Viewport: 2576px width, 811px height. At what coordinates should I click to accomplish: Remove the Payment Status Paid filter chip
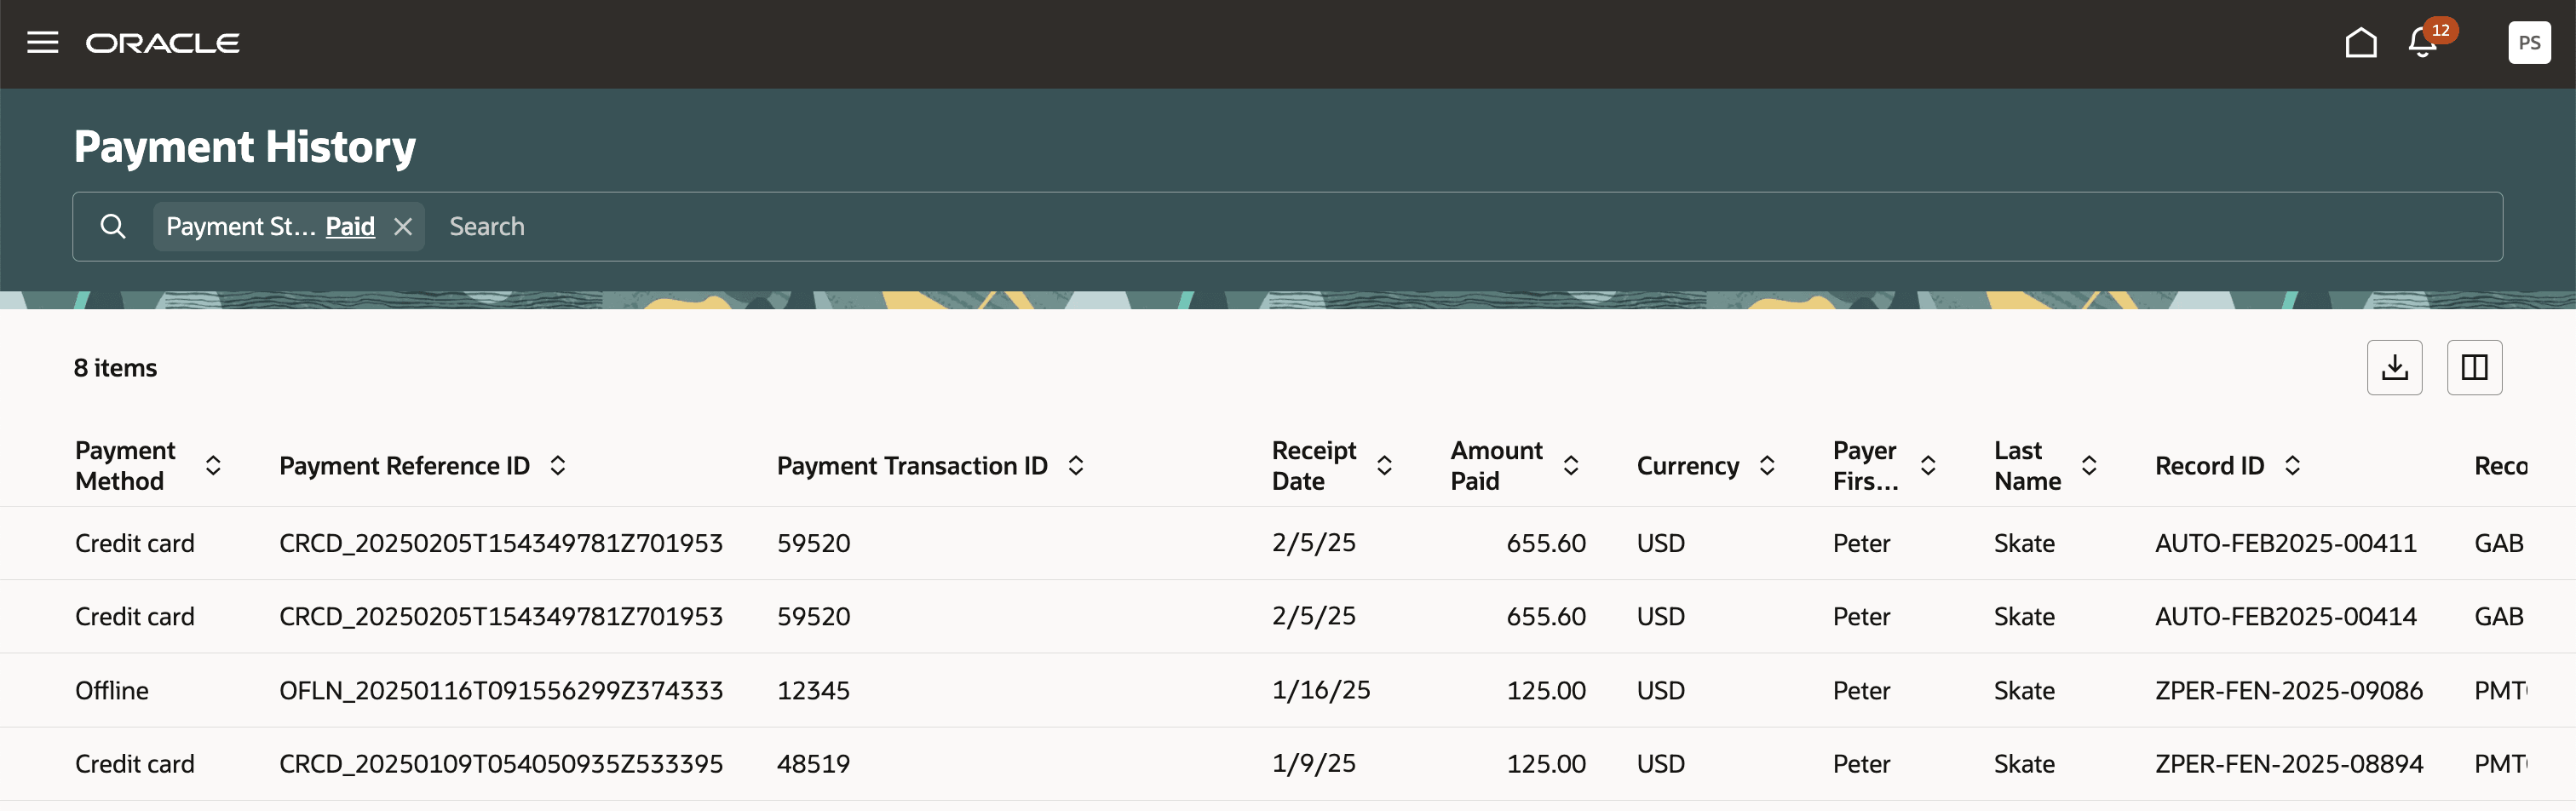tap(403, 226)
